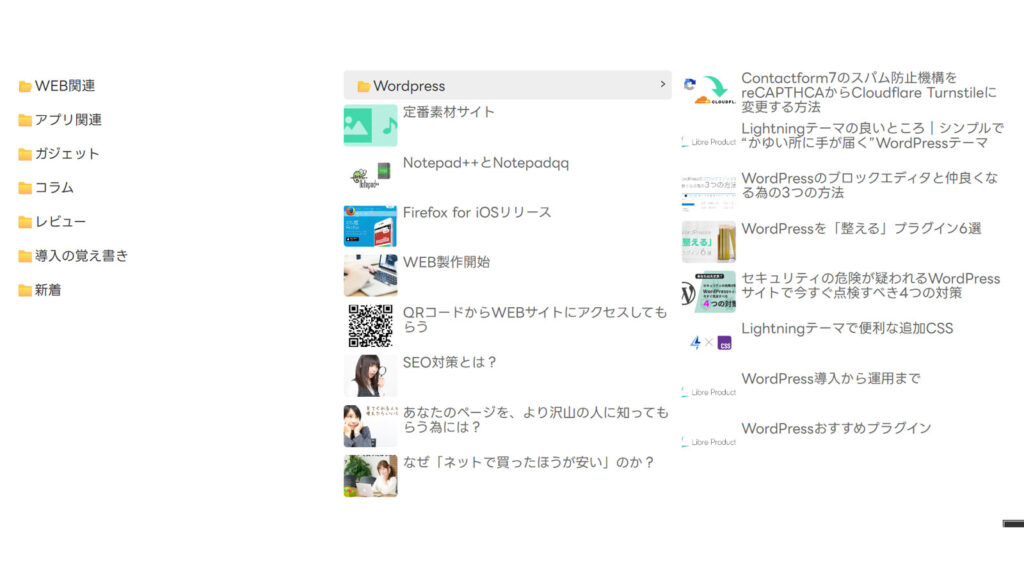1024x576 pixels.
Task: Click the Cloudflare Turnstile logo thumbnail
Action: point(709,91)
